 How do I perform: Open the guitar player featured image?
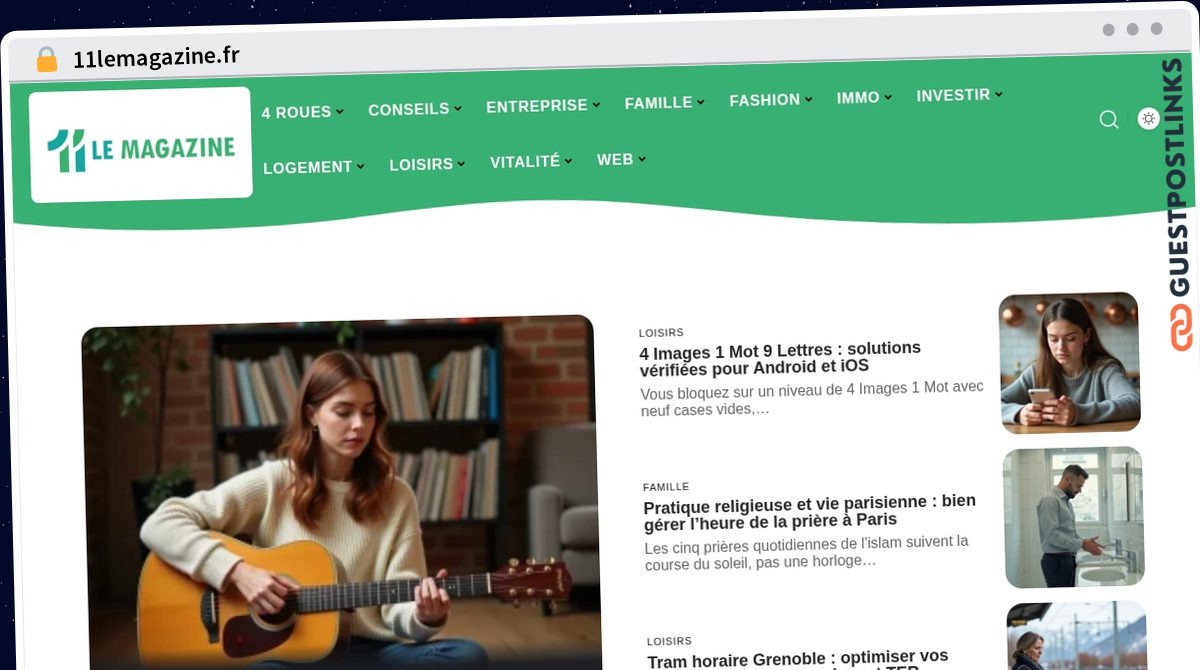(x=340, y=494)
